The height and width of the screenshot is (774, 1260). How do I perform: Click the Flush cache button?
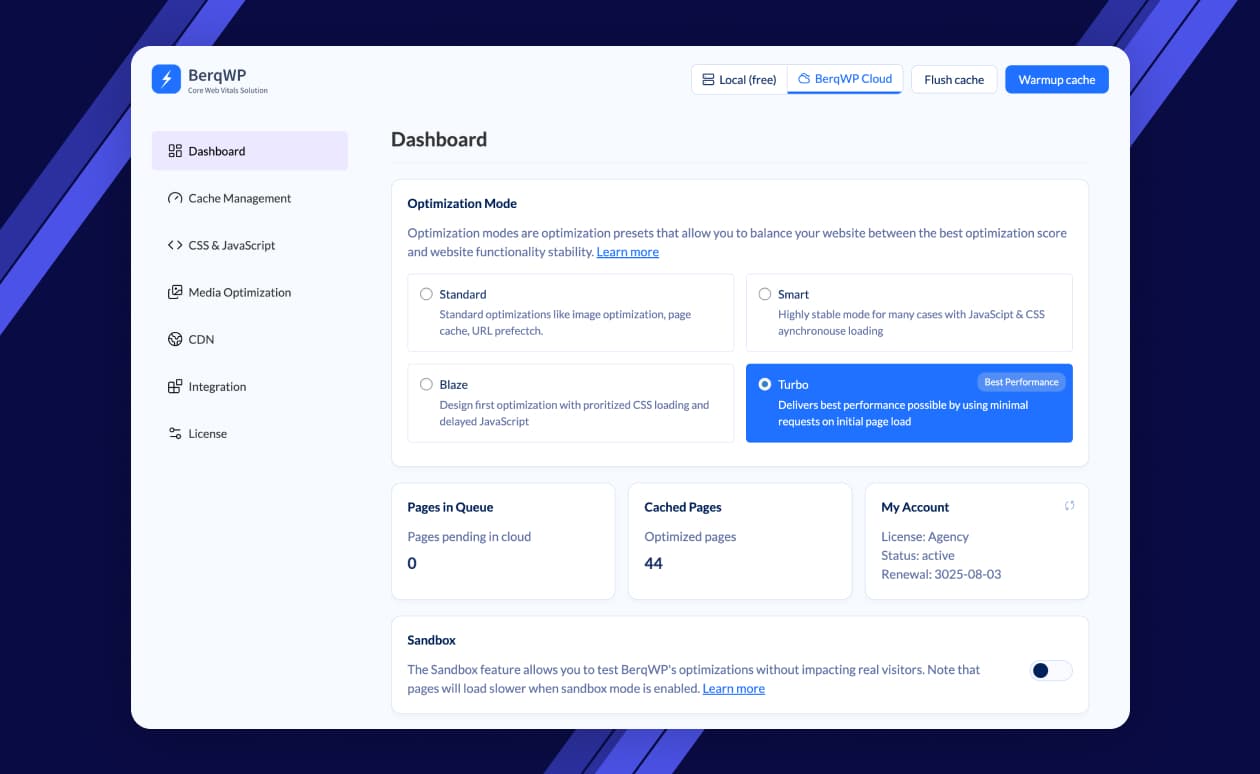[954, 79]
